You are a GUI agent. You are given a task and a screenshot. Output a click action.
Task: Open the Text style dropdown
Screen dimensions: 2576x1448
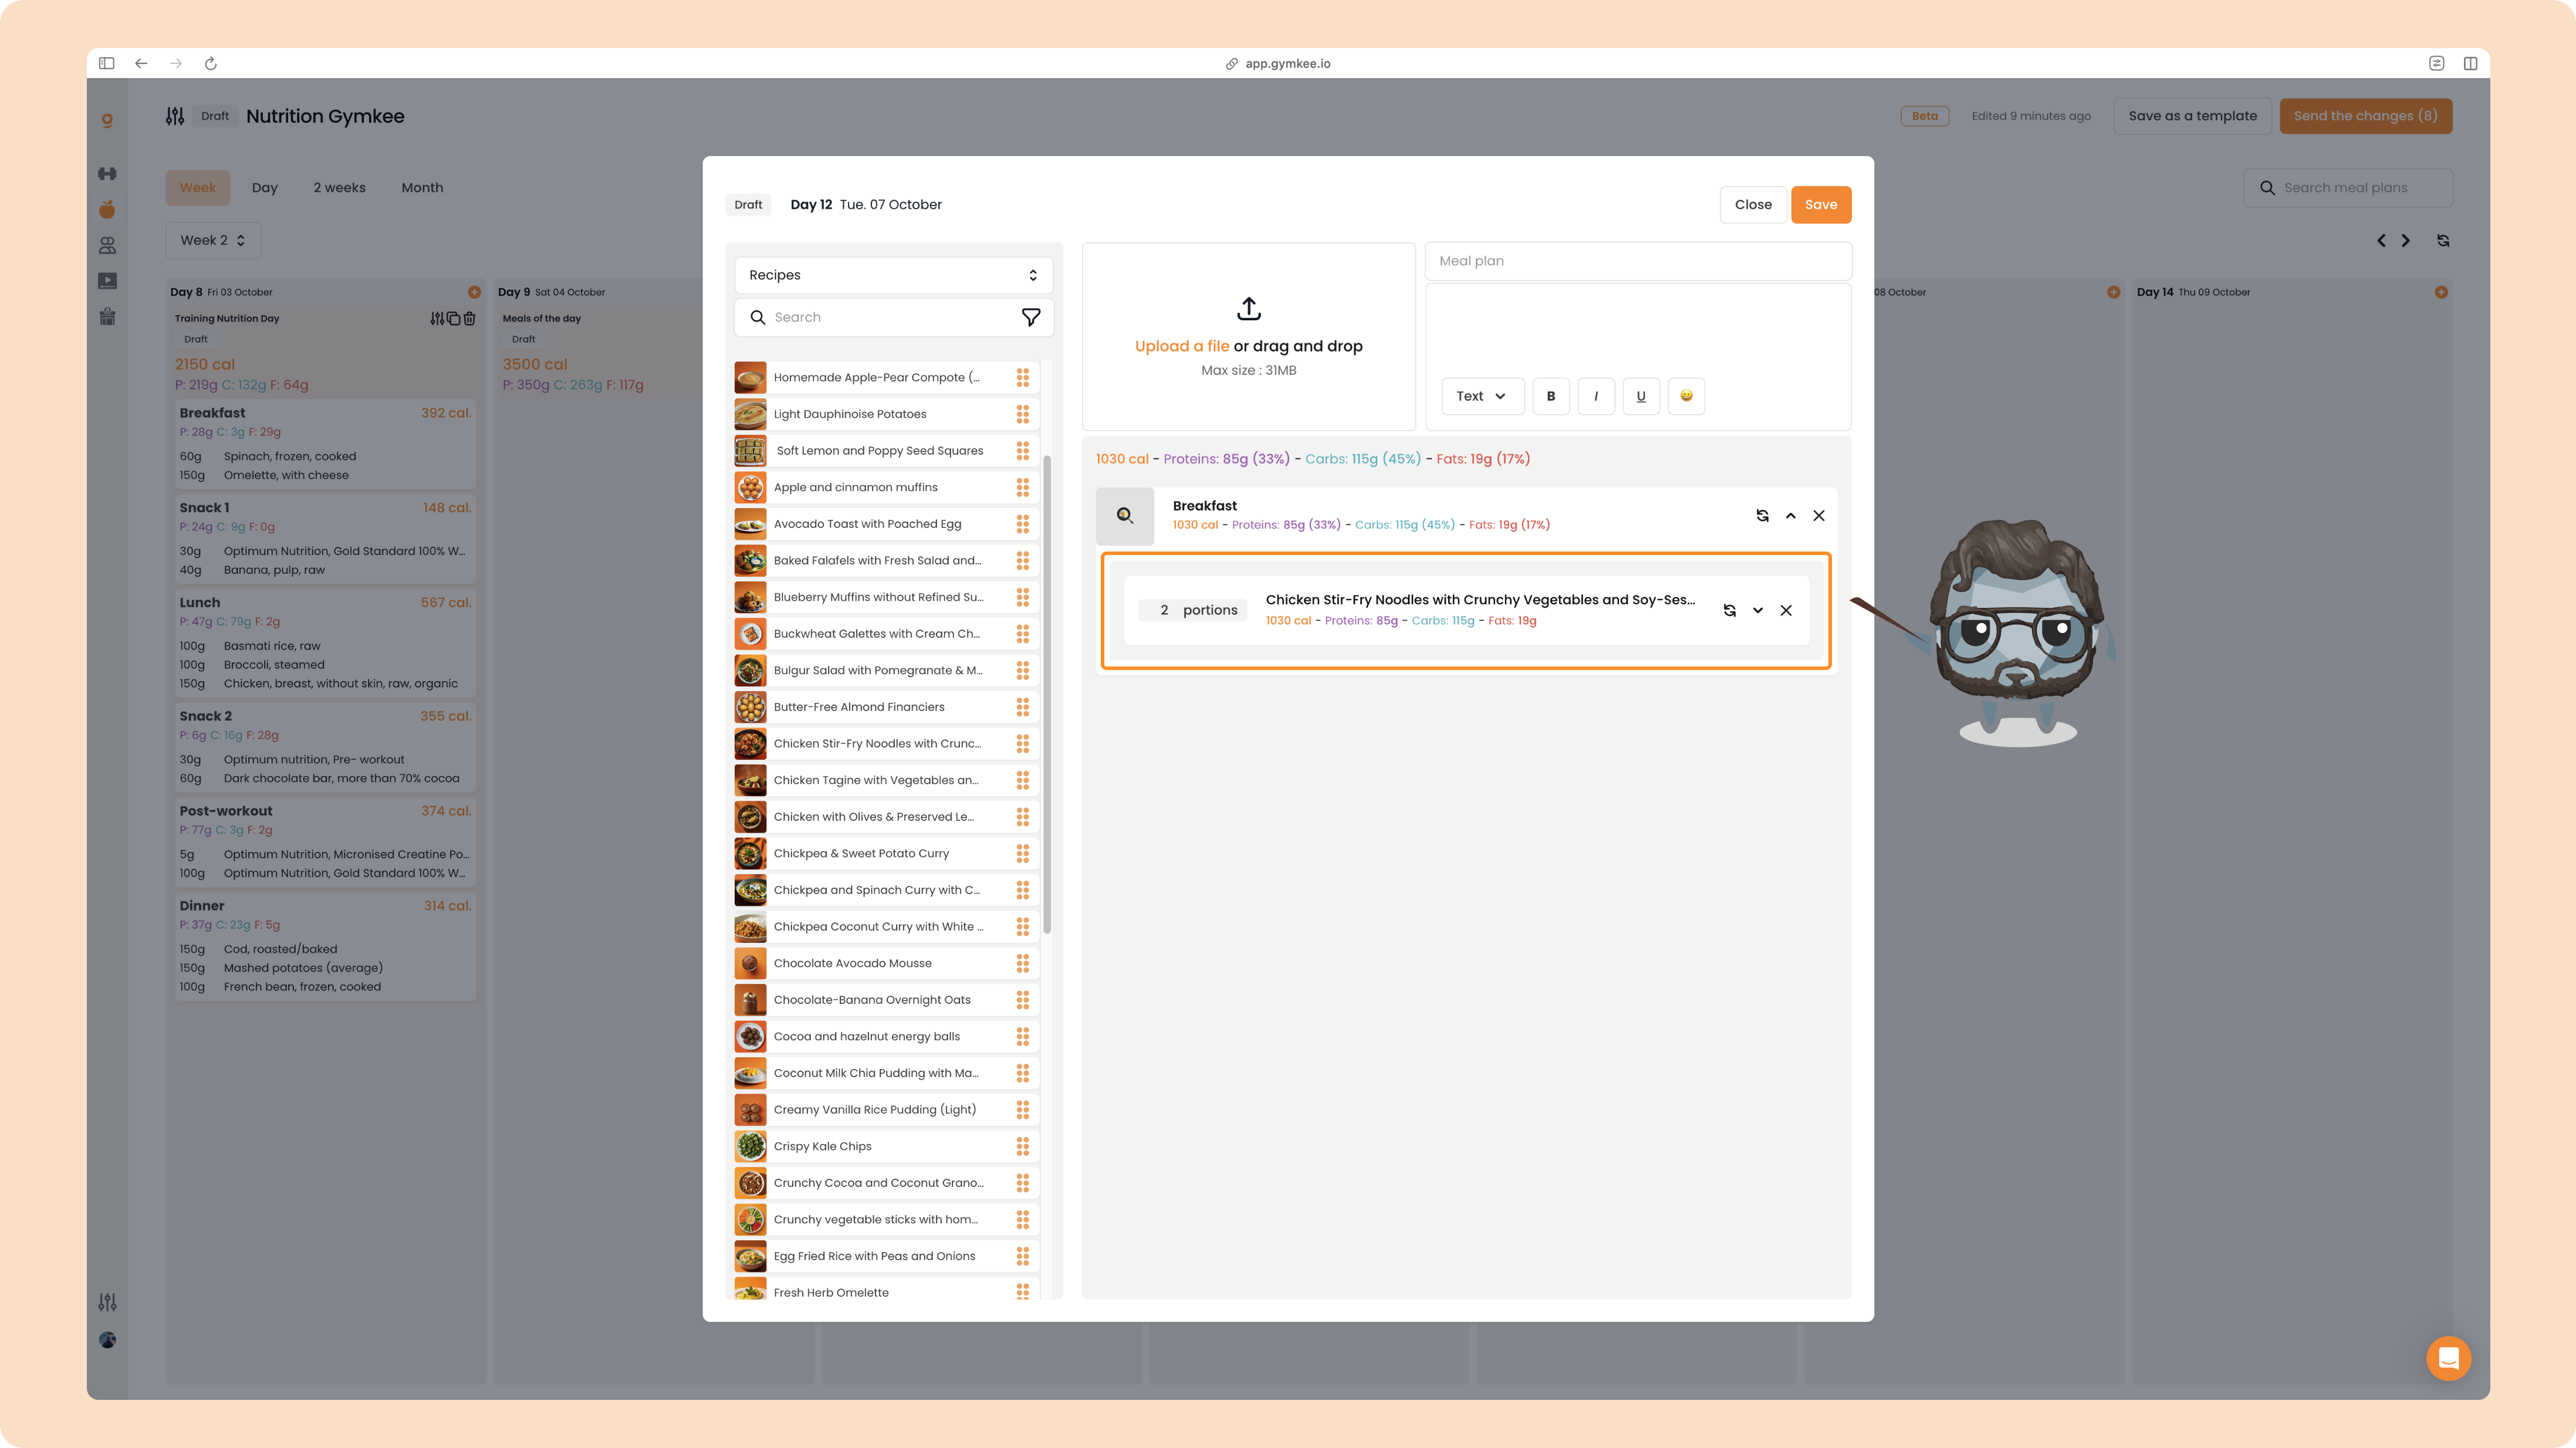pos(1482,396)
